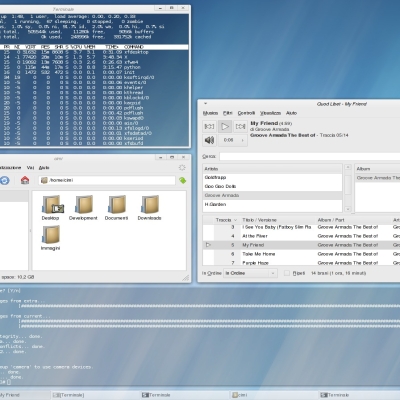Viewport: 400px width, 400px height.
Task: Select the song Purple Haze
Action: coord(301,263)
